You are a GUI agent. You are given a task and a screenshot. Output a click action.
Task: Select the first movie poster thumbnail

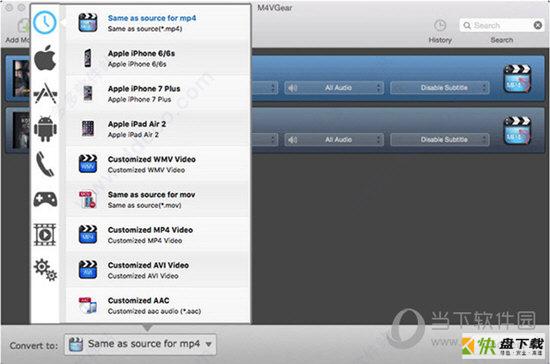[21, 79]
